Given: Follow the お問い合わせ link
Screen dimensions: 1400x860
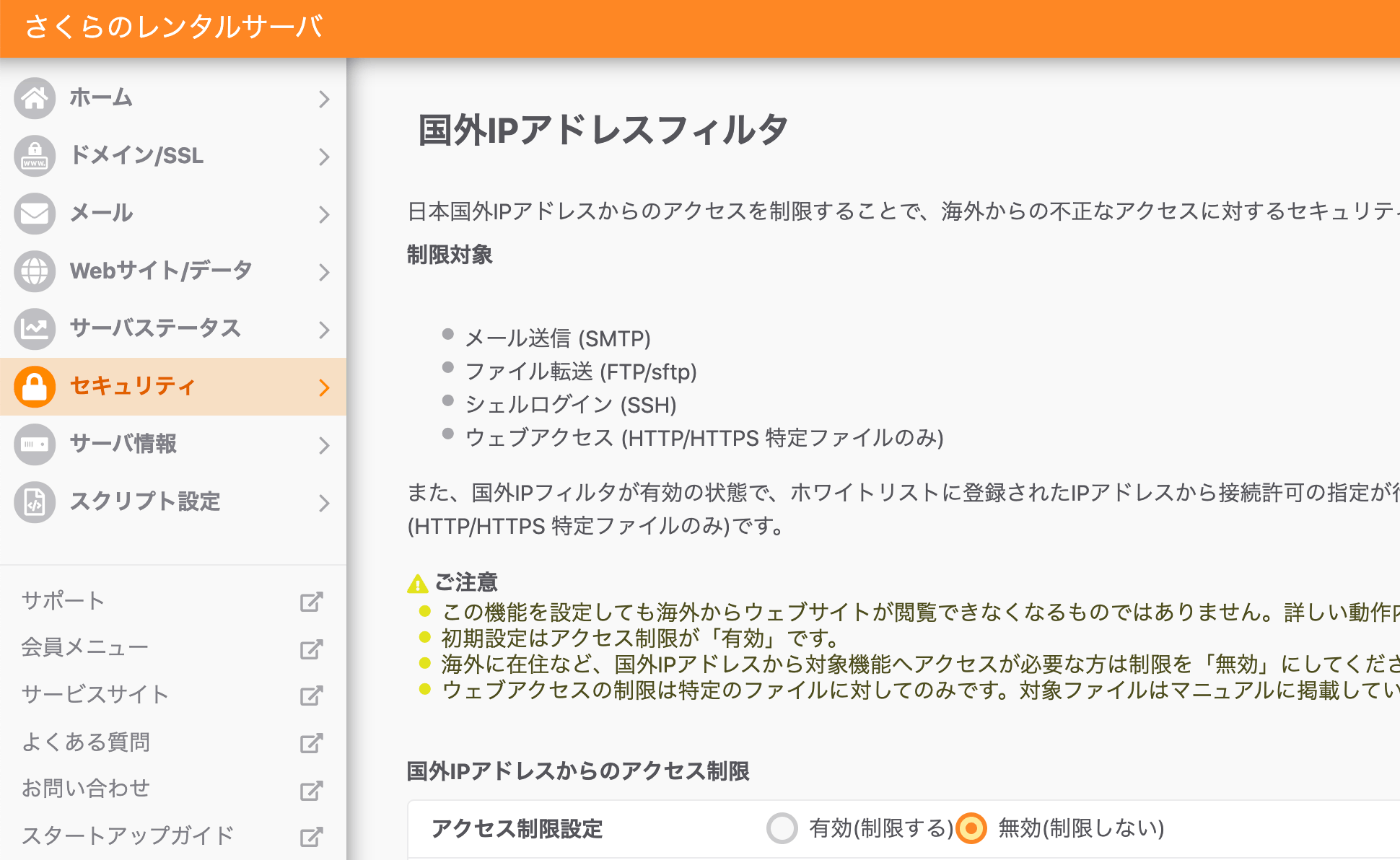Looking at the screenshot, I should point(86,788).
